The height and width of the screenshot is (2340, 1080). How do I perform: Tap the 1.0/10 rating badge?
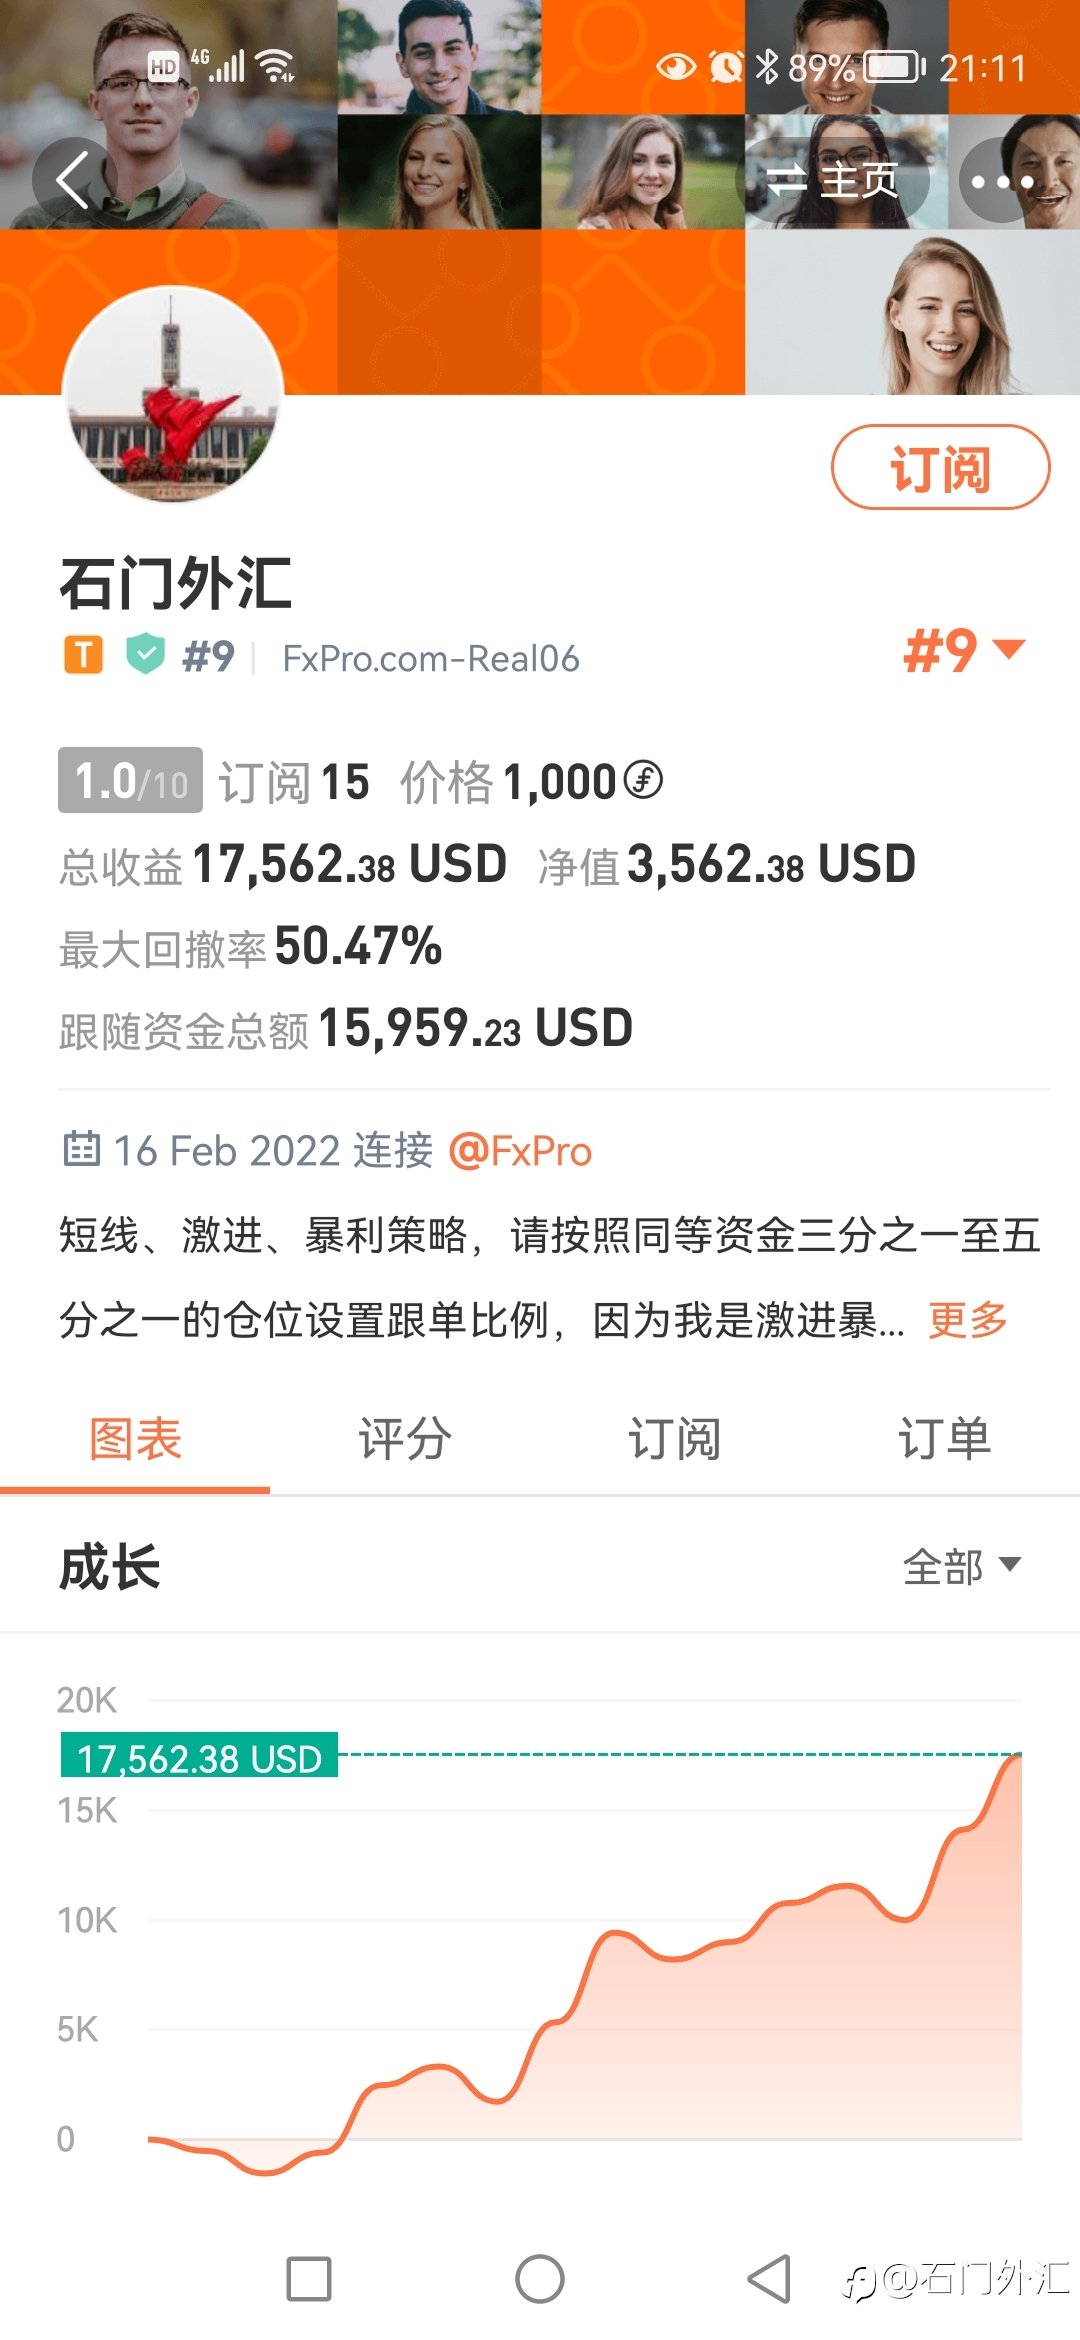pyautogui.click(x=130, y=780)
